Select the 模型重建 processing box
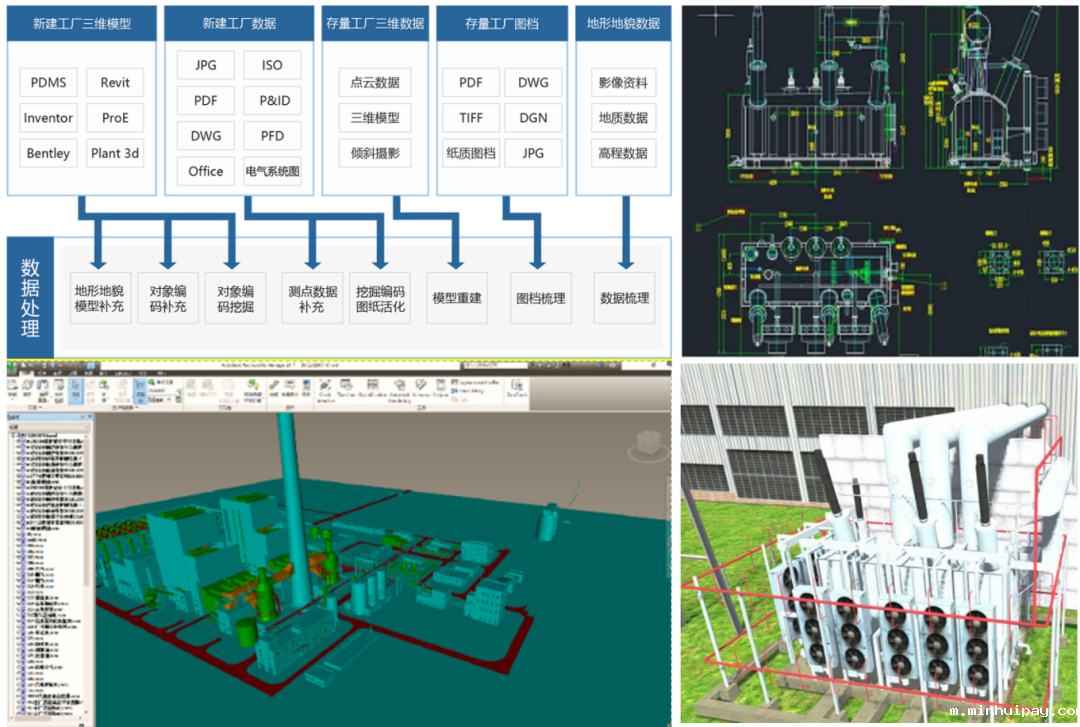The height and width of the screenshot is (727, 1080). pyautogui.click(x=457, y=298)
